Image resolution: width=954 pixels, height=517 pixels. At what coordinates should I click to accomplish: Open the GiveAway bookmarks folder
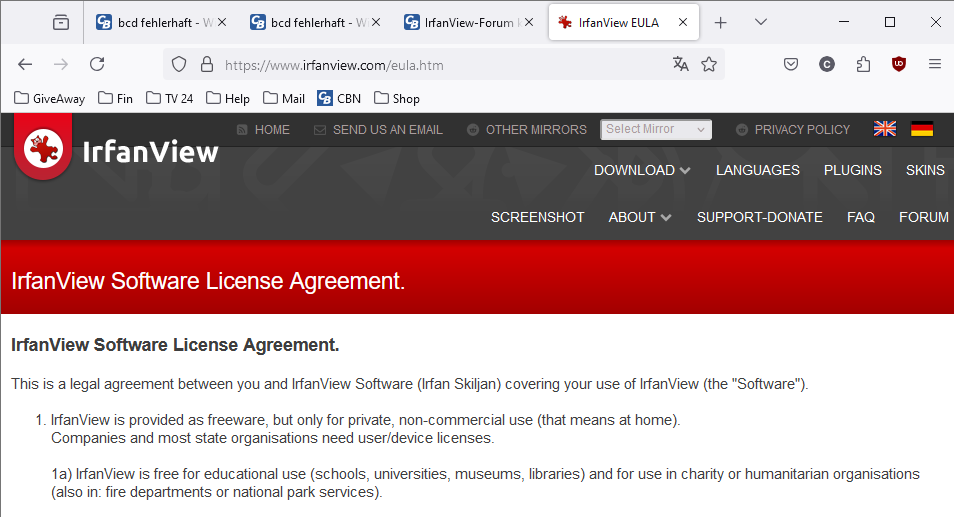[50, 99]
